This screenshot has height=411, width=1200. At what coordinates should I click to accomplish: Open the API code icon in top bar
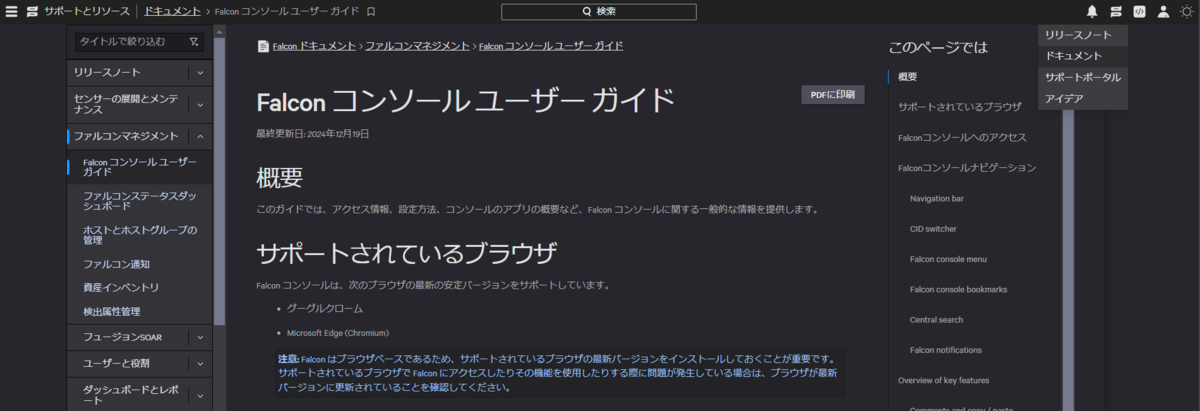point(1139,12)
